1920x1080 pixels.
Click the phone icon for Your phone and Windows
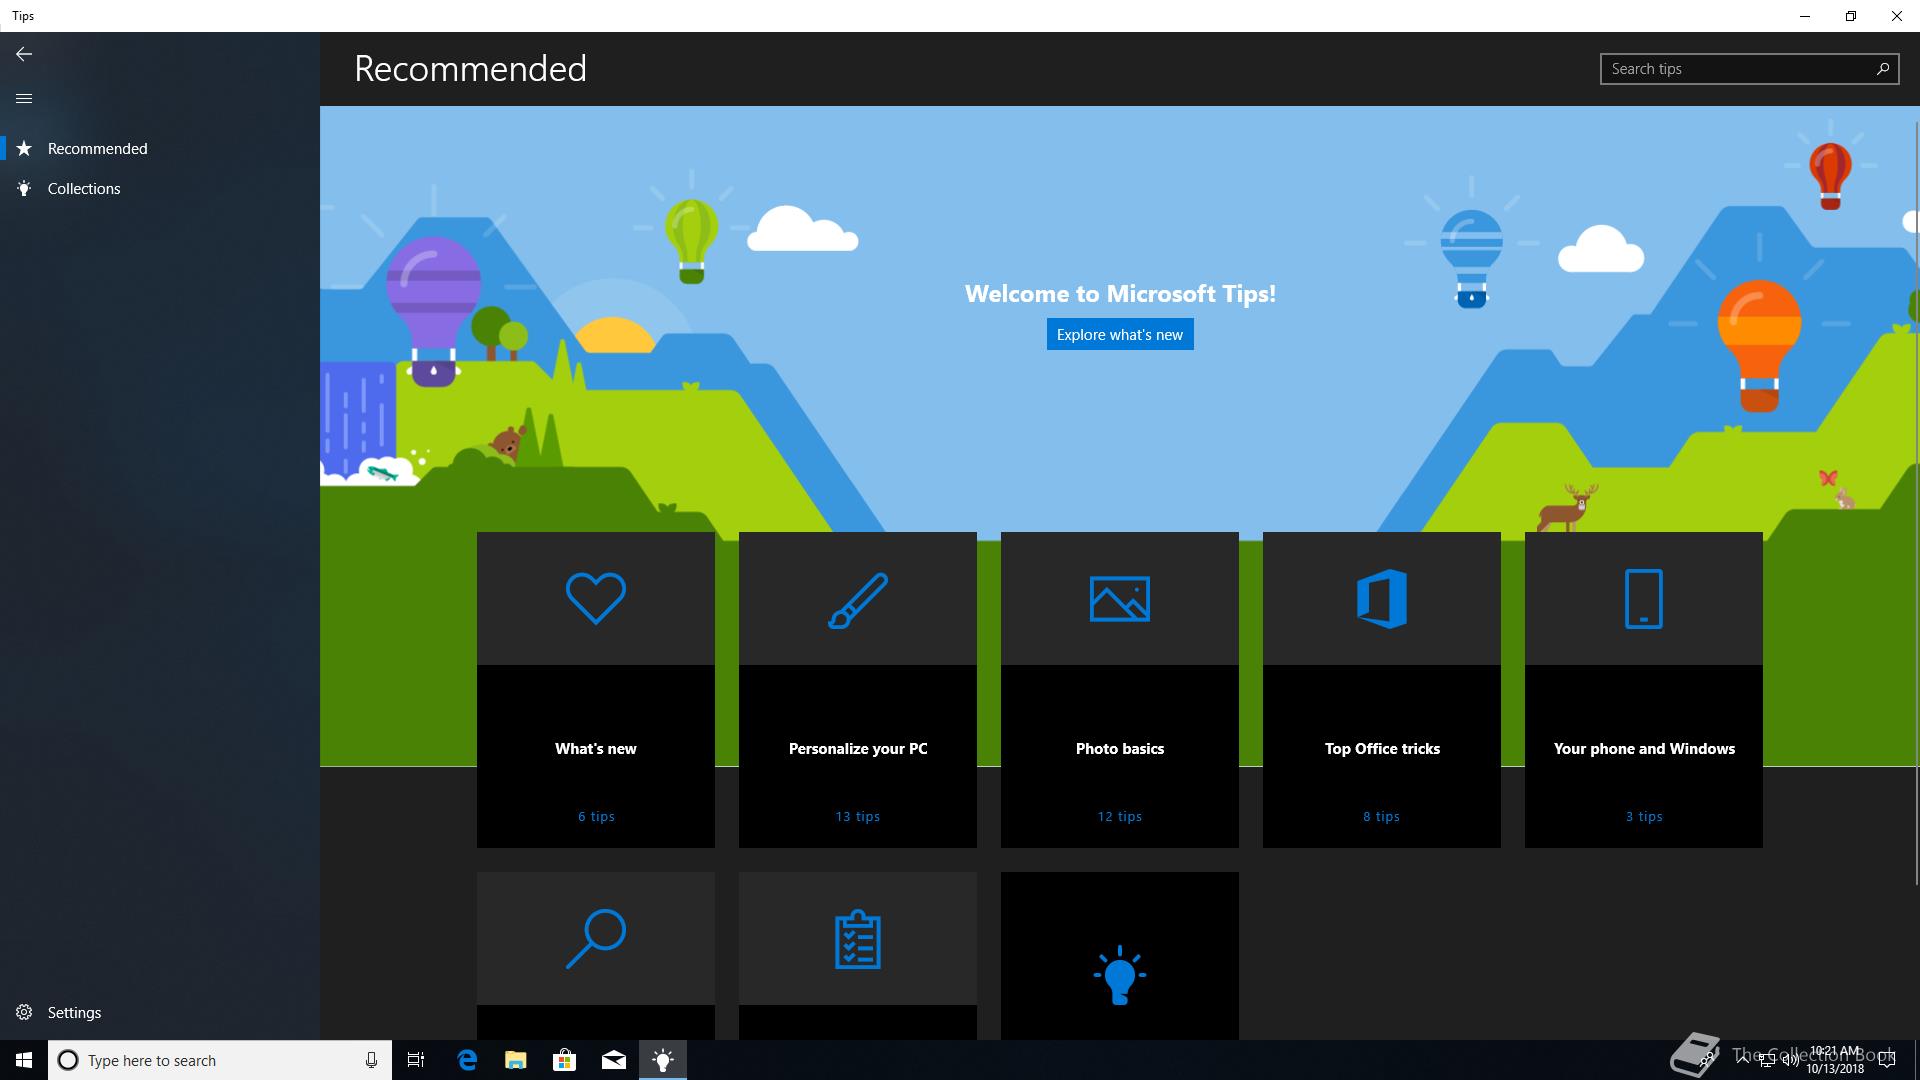click(1643, 598)
